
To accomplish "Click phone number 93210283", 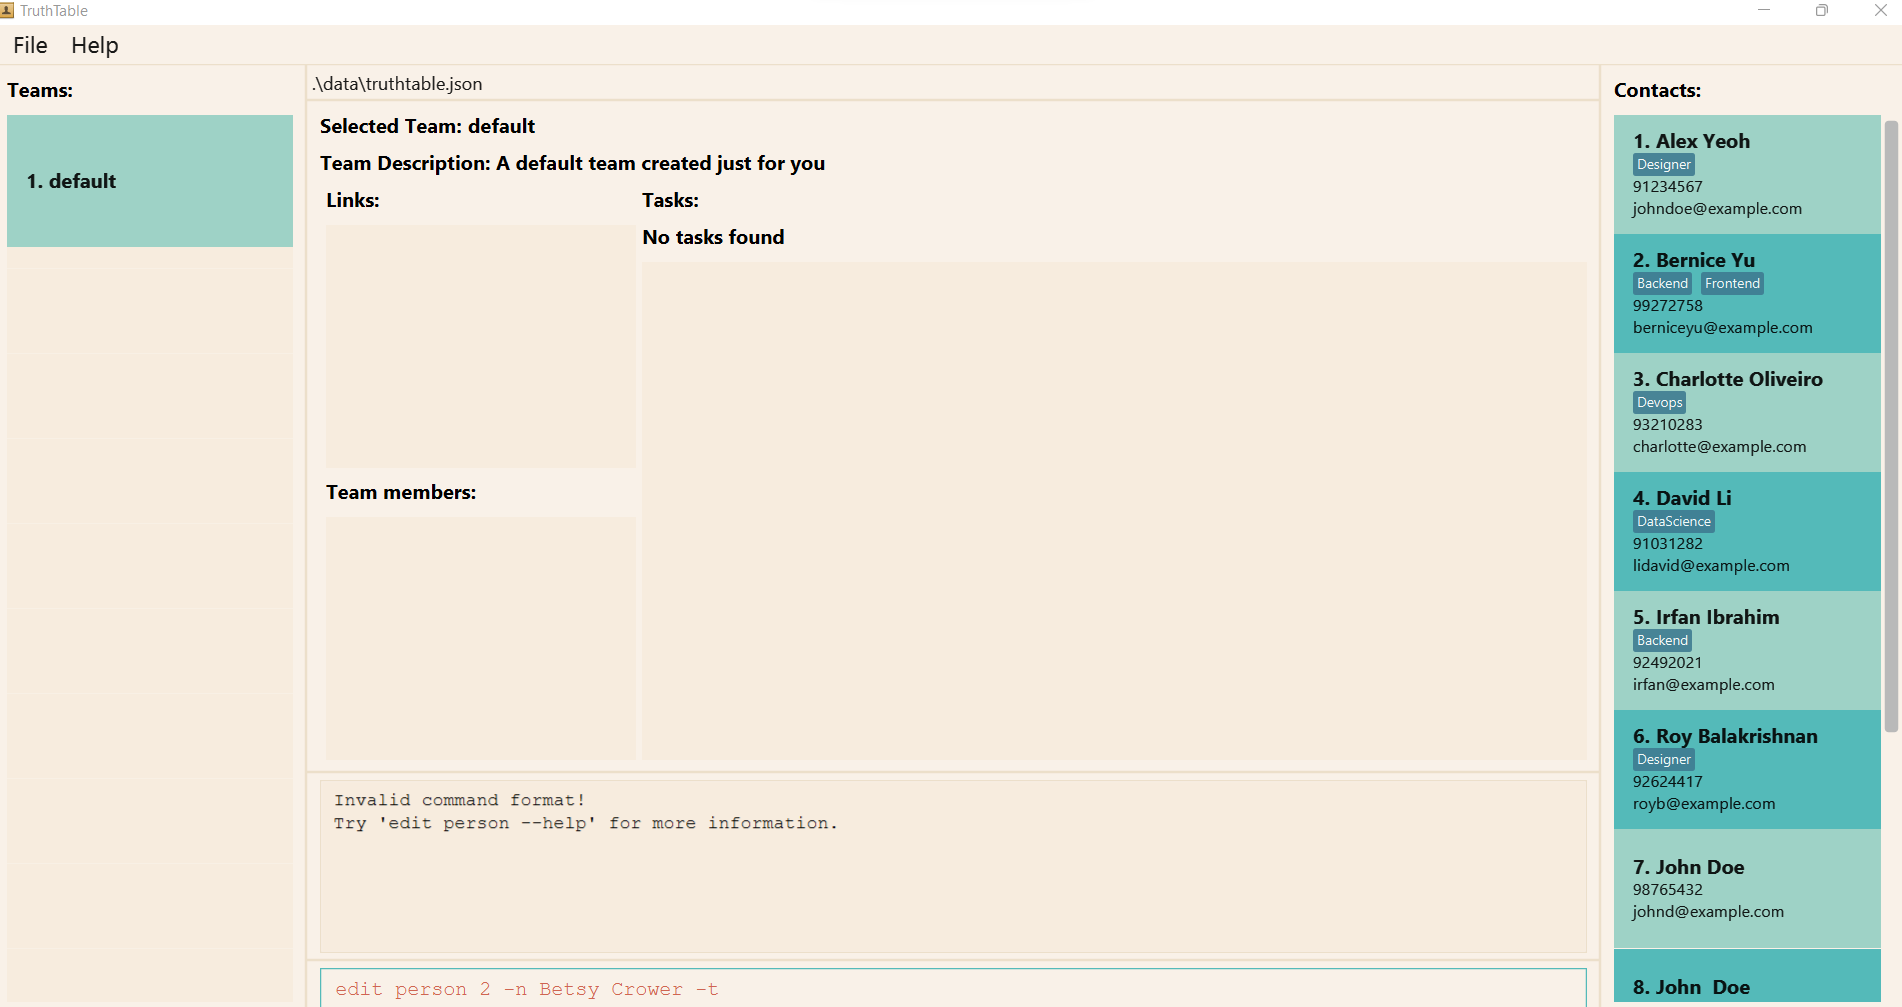I will coord(1667,425).
